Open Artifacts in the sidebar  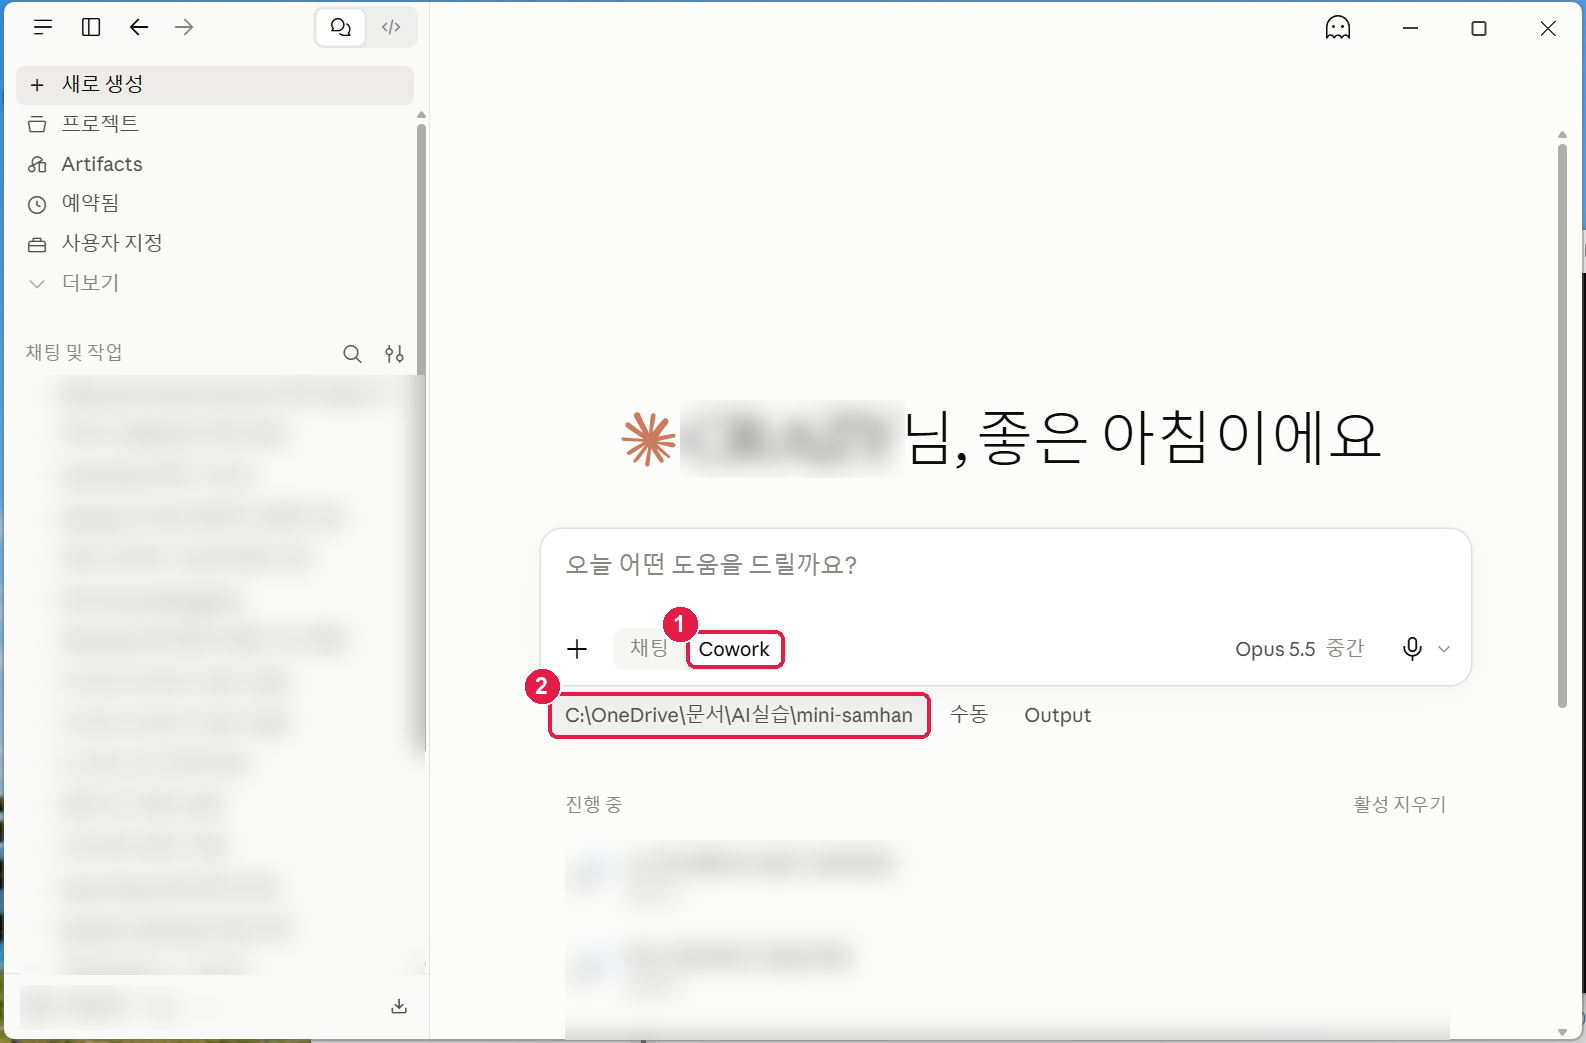(215, 164)
